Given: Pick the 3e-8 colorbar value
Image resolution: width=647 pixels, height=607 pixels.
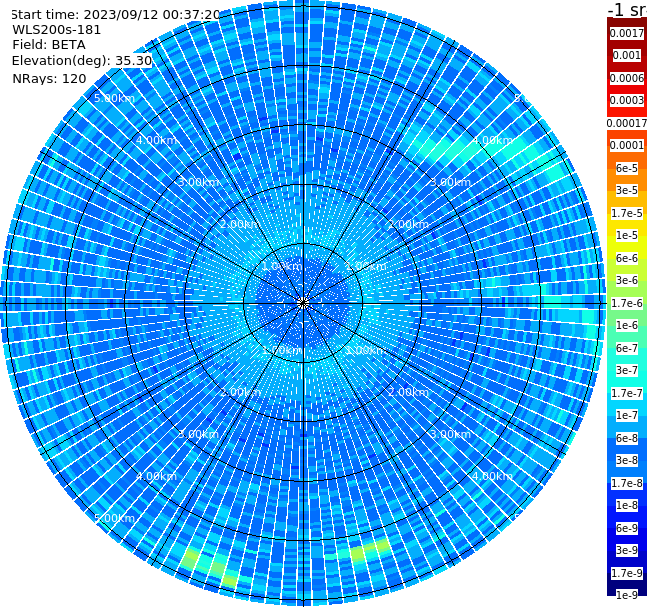Looking at the screenshot, I should 627,460.
